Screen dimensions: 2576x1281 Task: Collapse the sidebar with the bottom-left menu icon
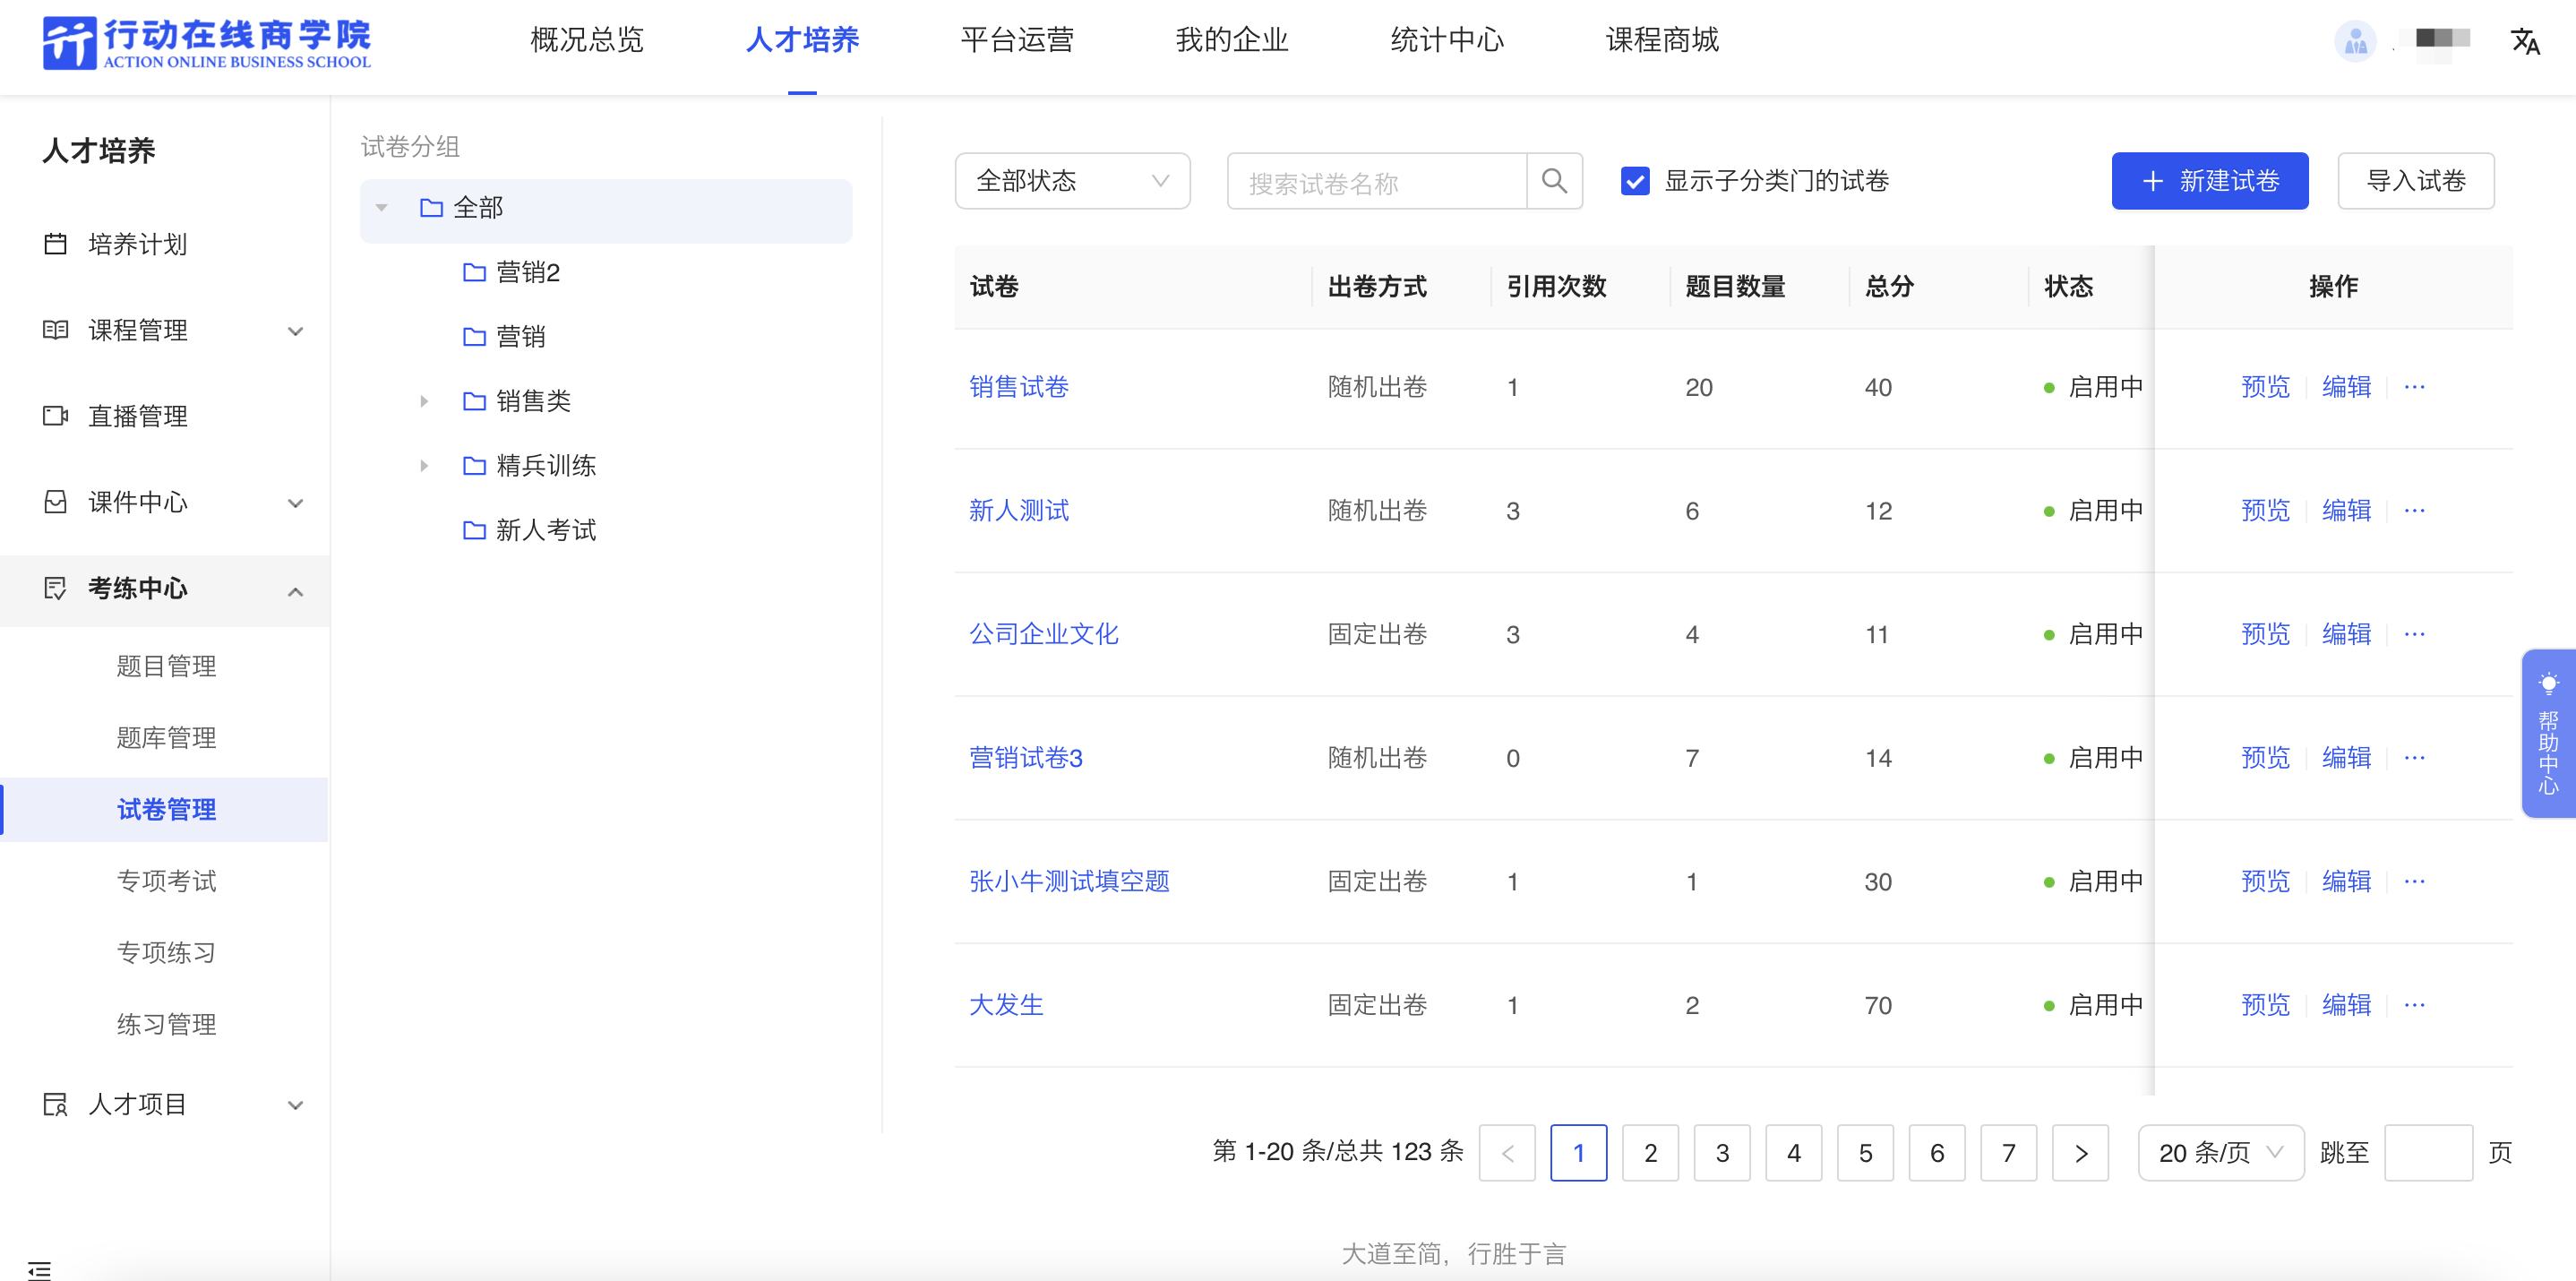point(40,1270)
